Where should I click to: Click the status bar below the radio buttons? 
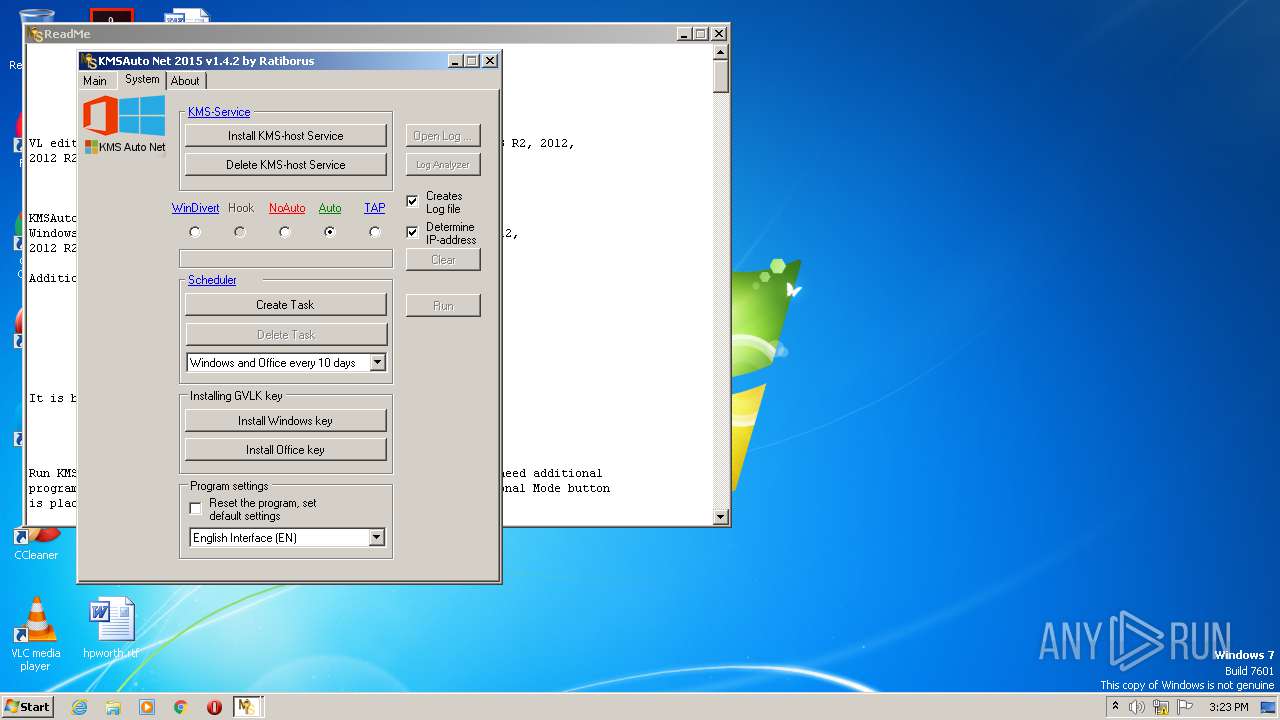pyautogui.click(x=286, y=258)
